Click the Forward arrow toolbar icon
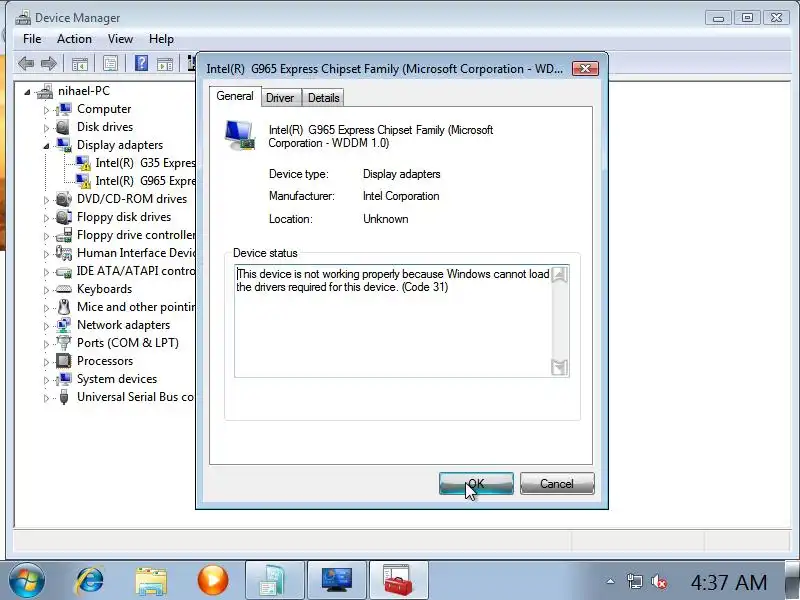 [x=49, y=64]
